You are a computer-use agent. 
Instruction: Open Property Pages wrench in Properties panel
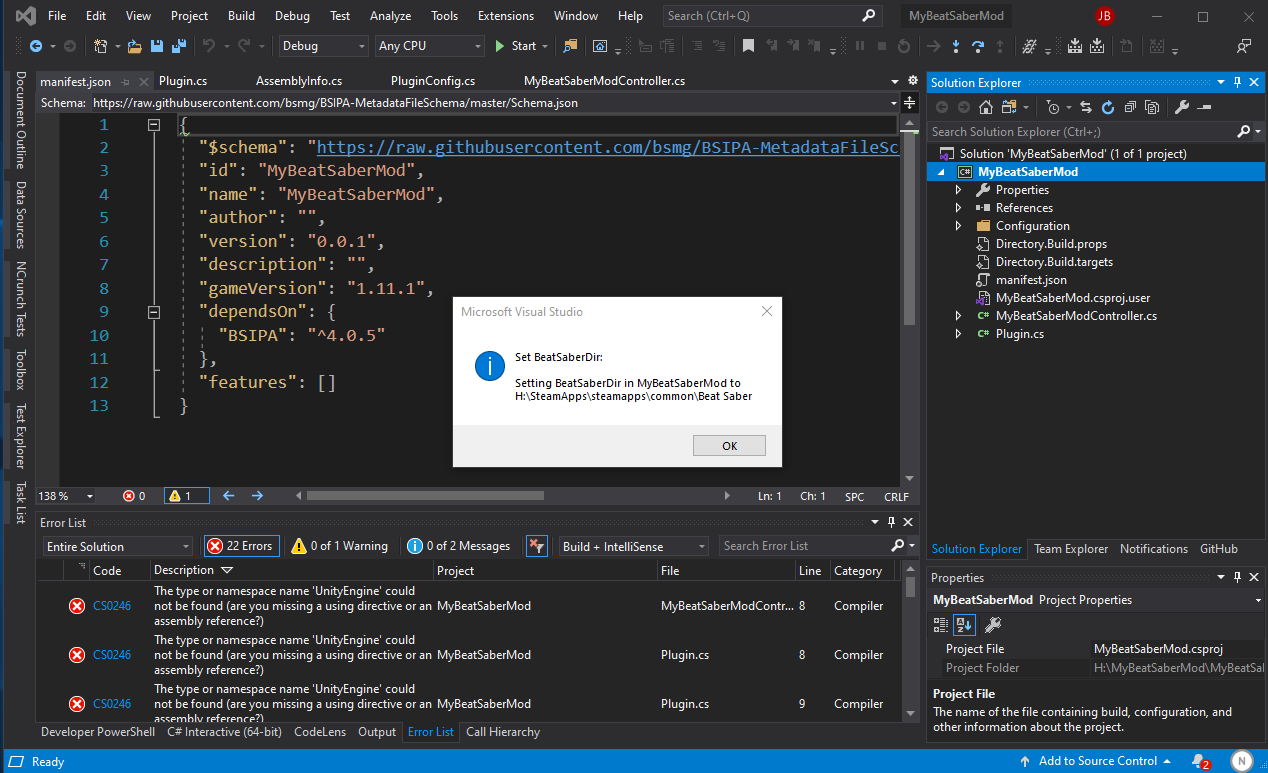coord(993,625)
